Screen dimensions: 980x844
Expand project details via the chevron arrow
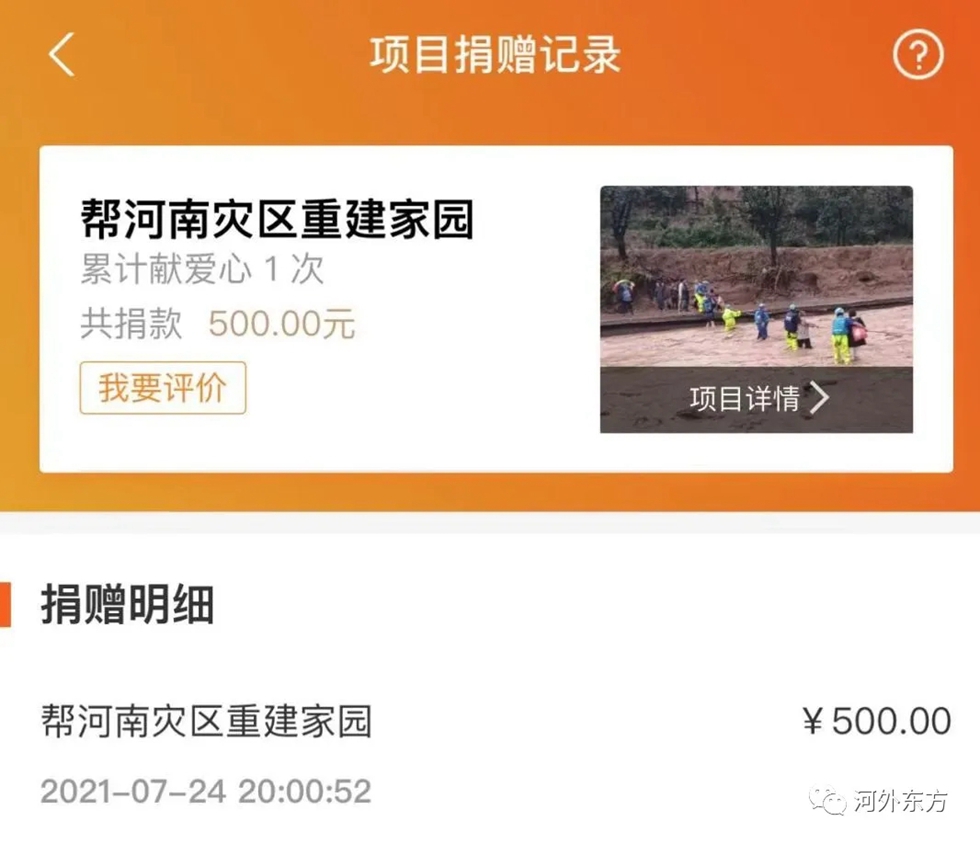819,398
